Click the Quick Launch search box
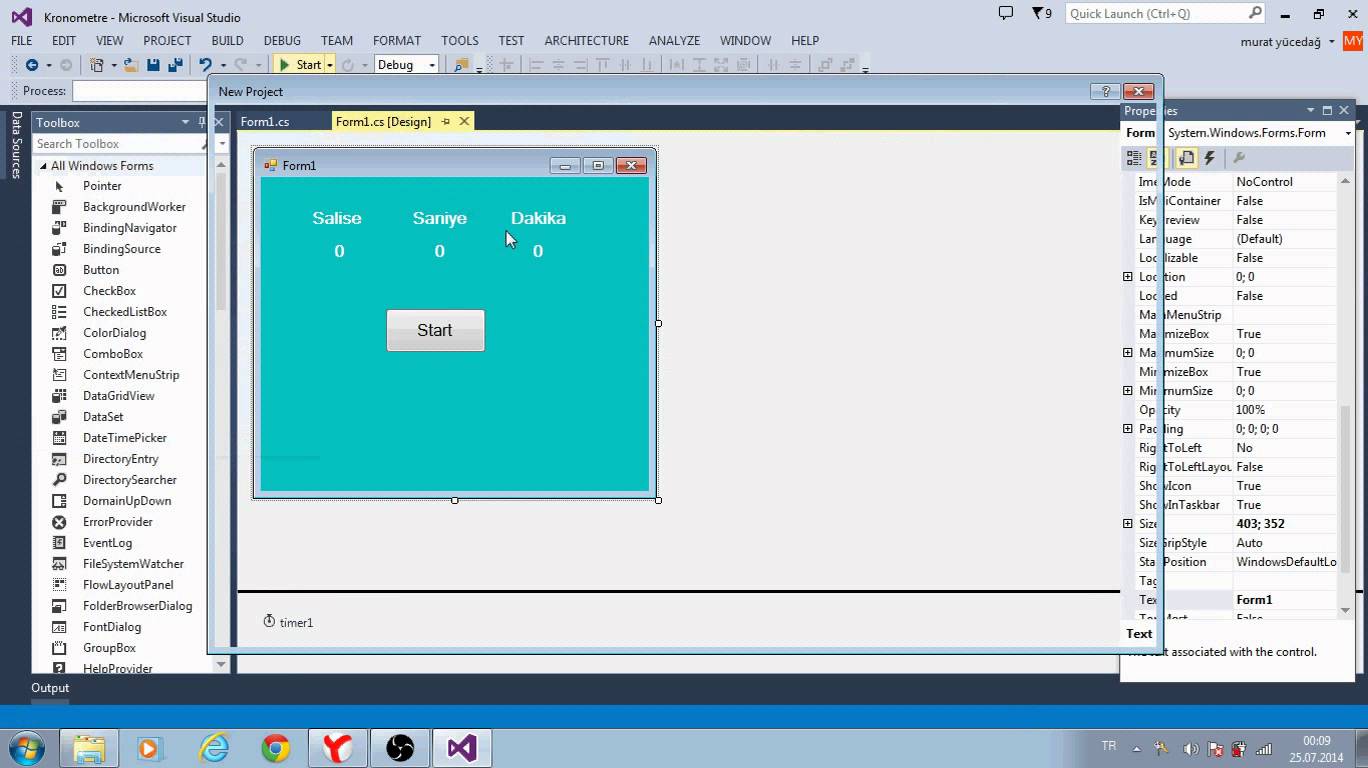 click(x=1166, y=14)
